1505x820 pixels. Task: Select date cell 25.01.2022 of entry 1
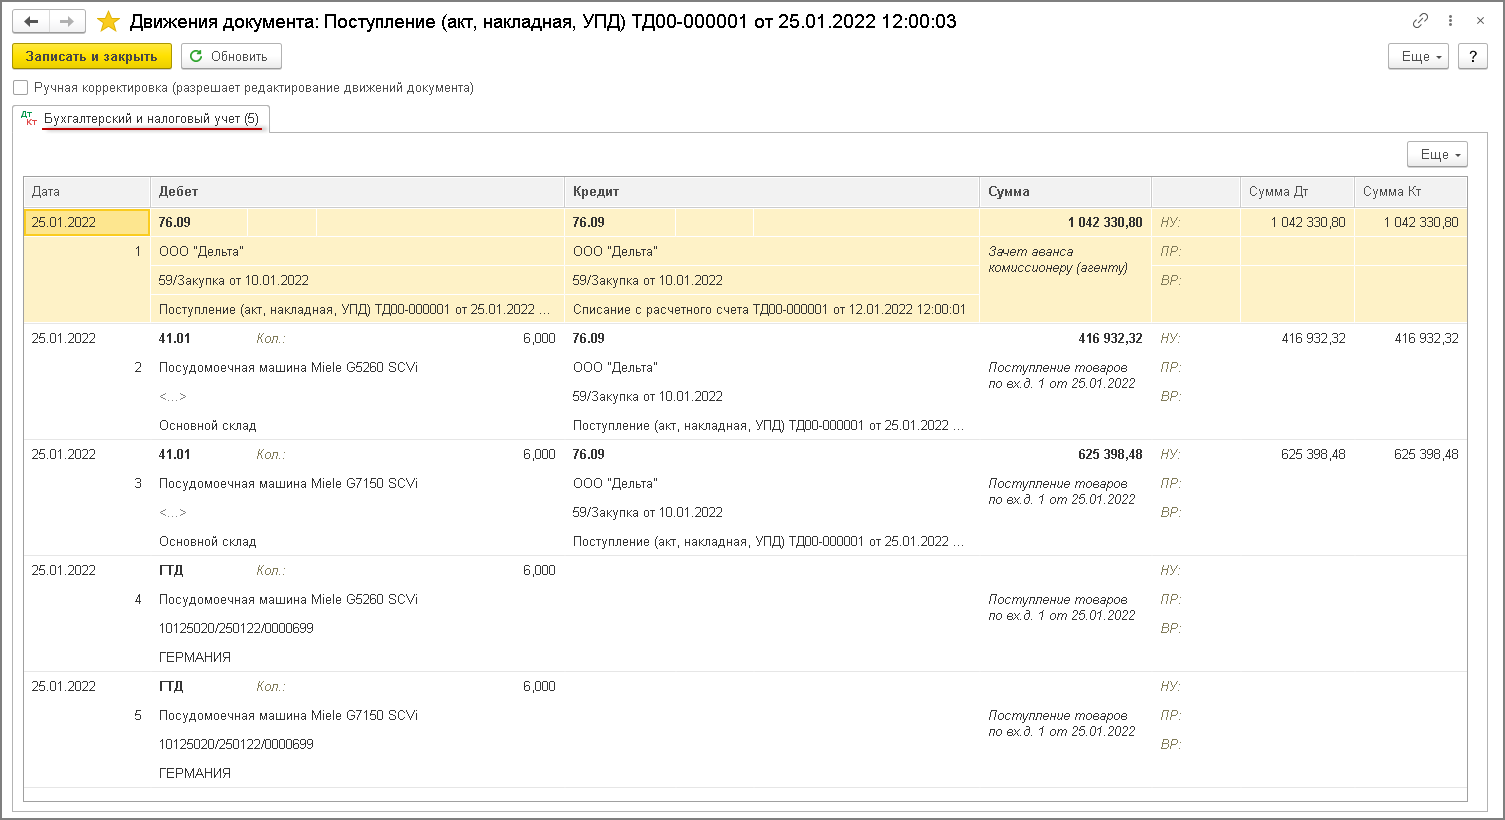coord(87,223)
